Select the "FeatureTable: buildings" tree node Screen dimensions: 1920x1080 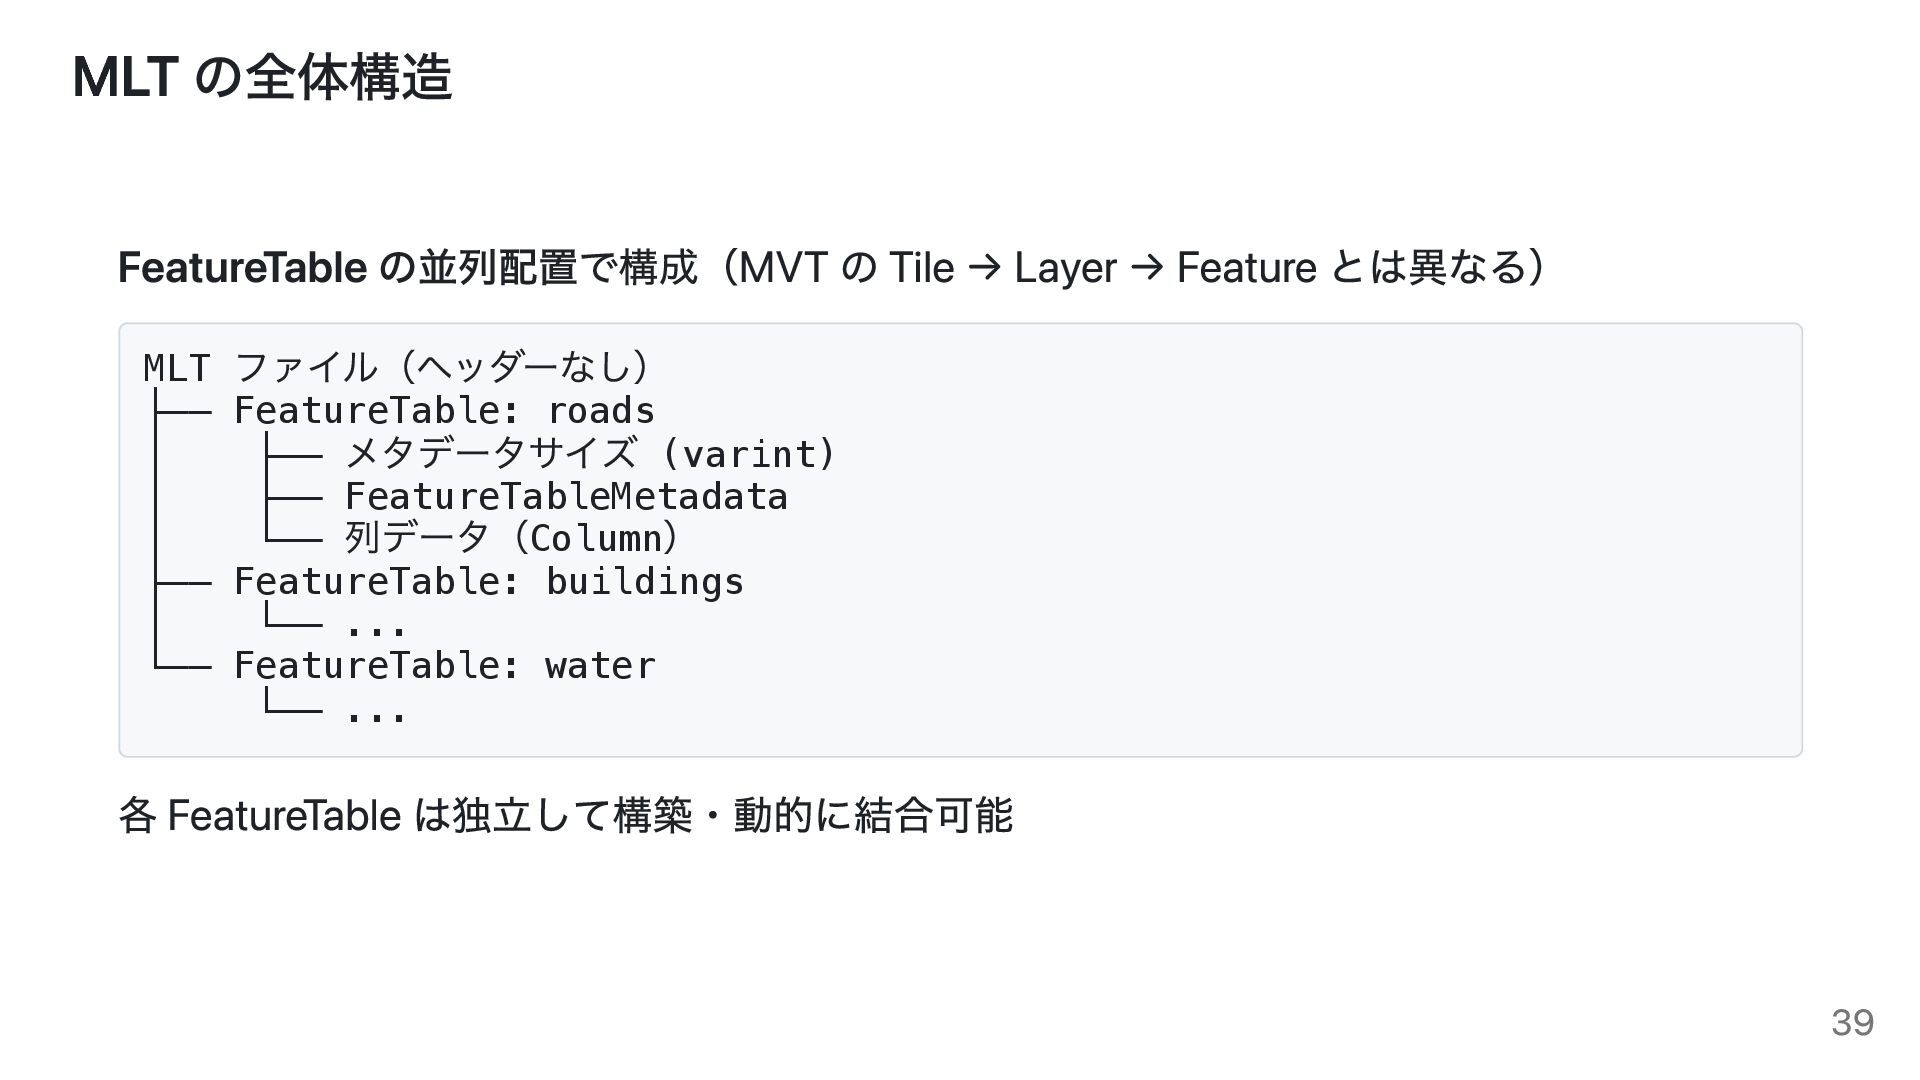click(x=489, y=582)
